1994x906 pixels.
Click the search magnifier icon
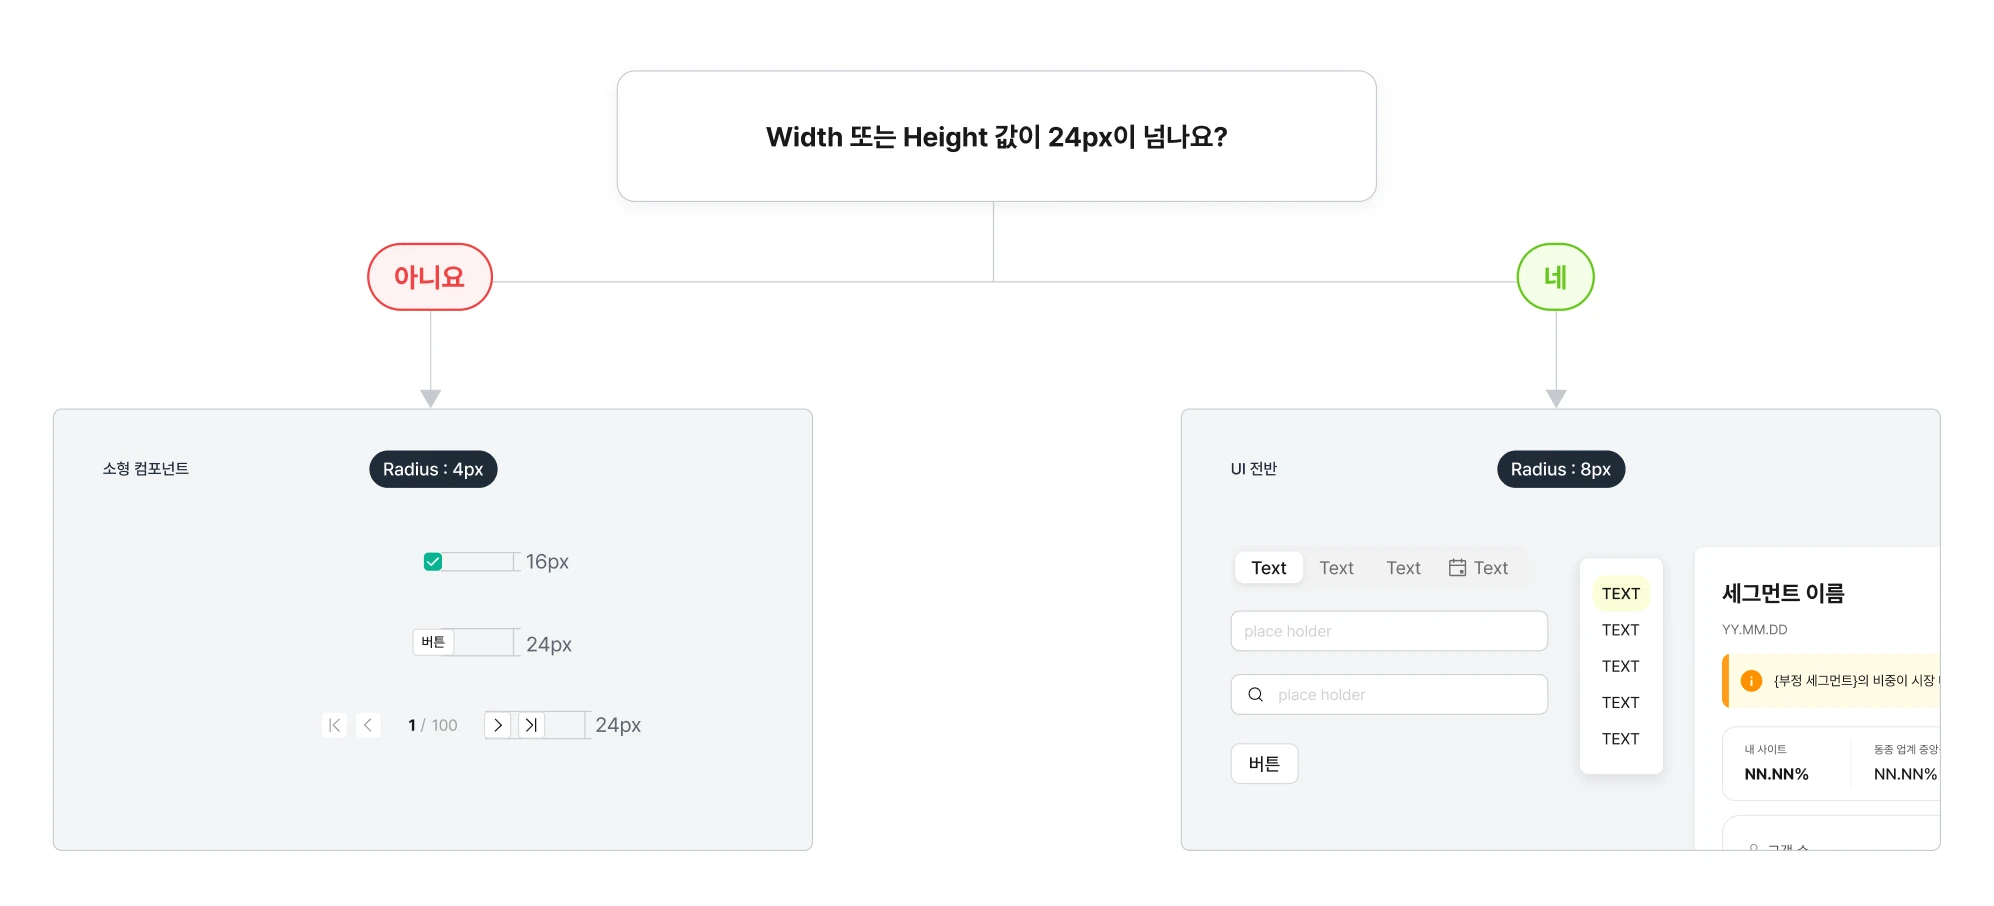tap(1255, 694)
